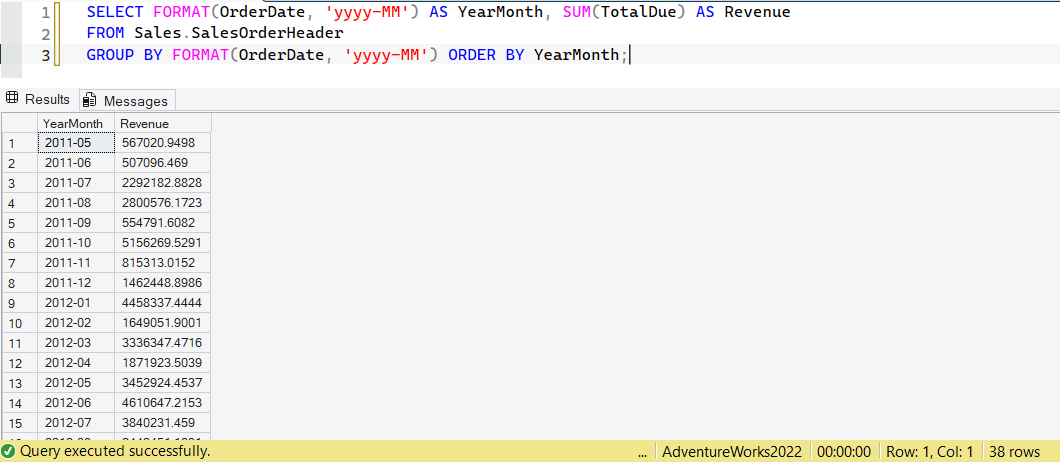Click revenue value 554791.6082
The width and height of the screenshot is (1060, 462).
coord(162,222)
